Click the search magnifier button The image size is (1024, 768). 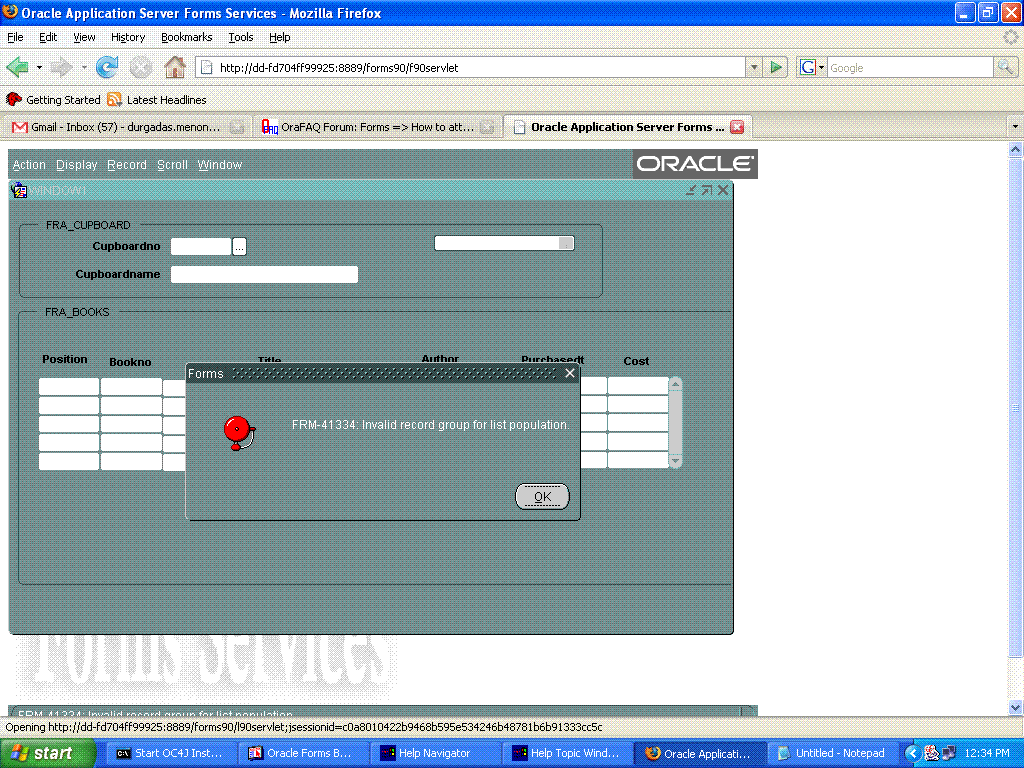[1005, 67]
